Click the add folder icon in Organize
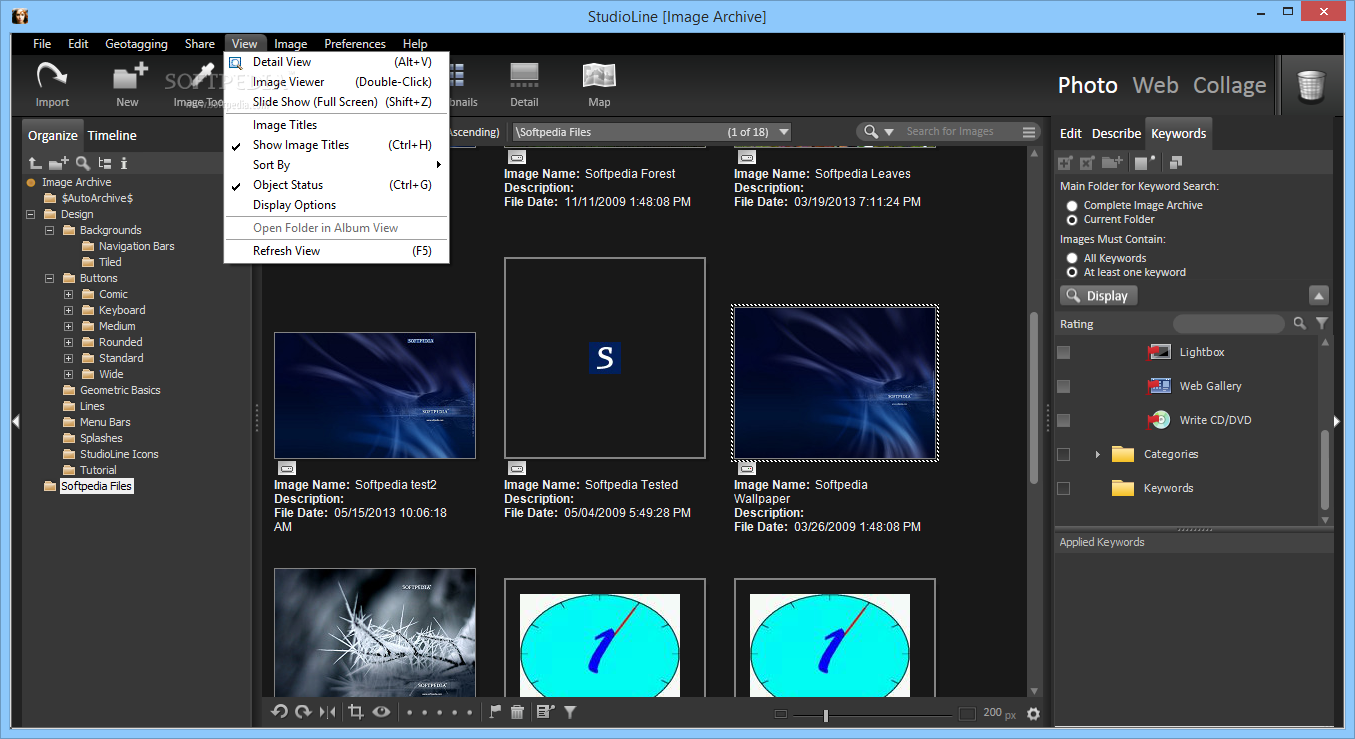This screenshot has width=1355, height=739. pos(59,163)
